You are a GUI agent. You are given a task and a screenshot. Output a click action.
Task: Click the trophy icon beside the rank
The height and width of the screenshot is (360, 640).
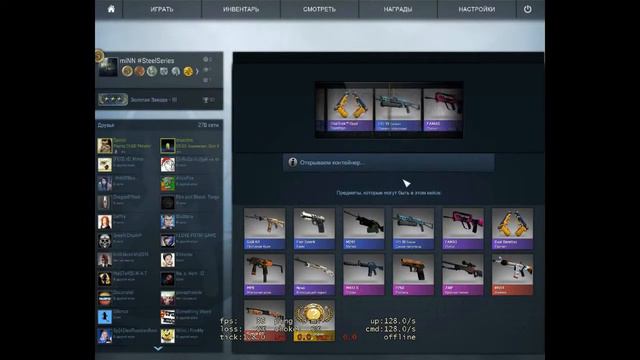pyautogui.click(x=205, y=100)
